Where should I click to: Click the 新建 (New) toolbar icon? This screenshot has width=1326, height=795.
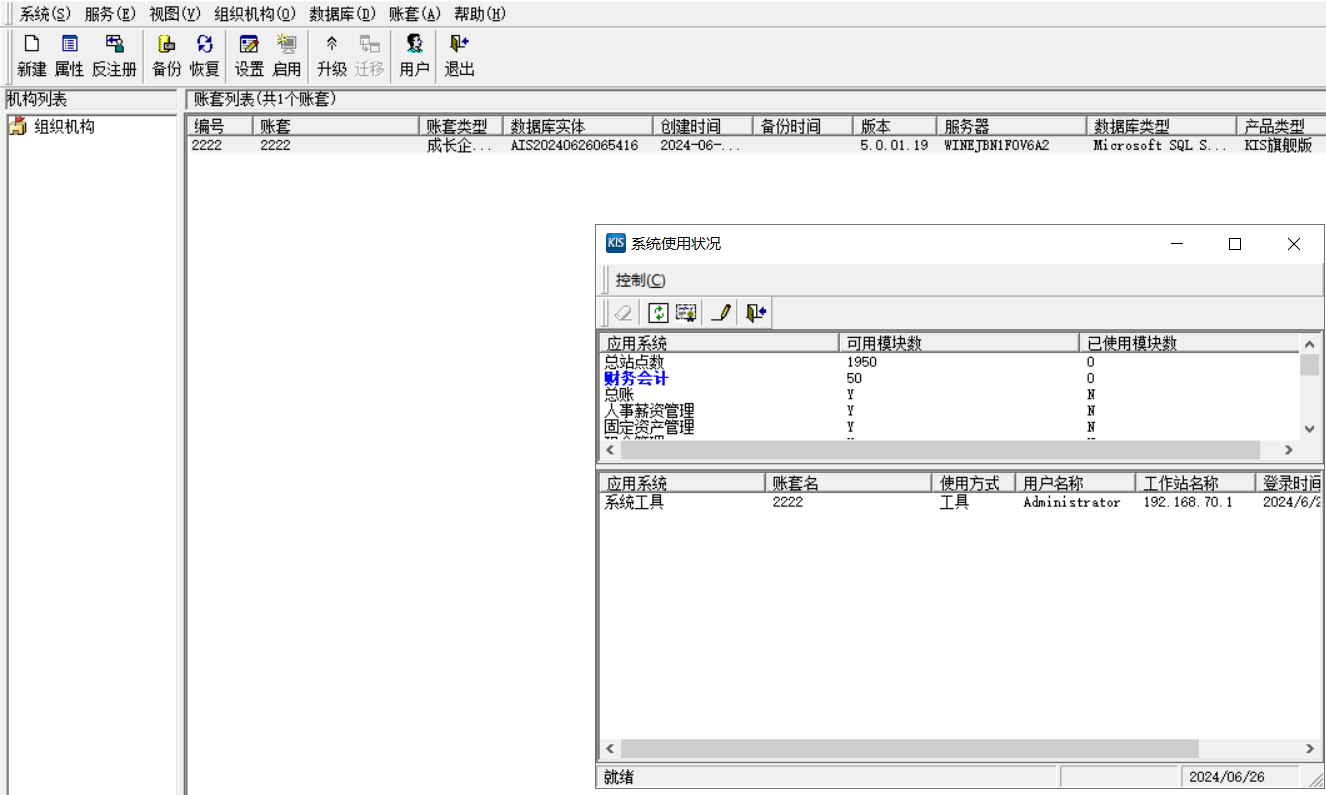tap(32, 55)
